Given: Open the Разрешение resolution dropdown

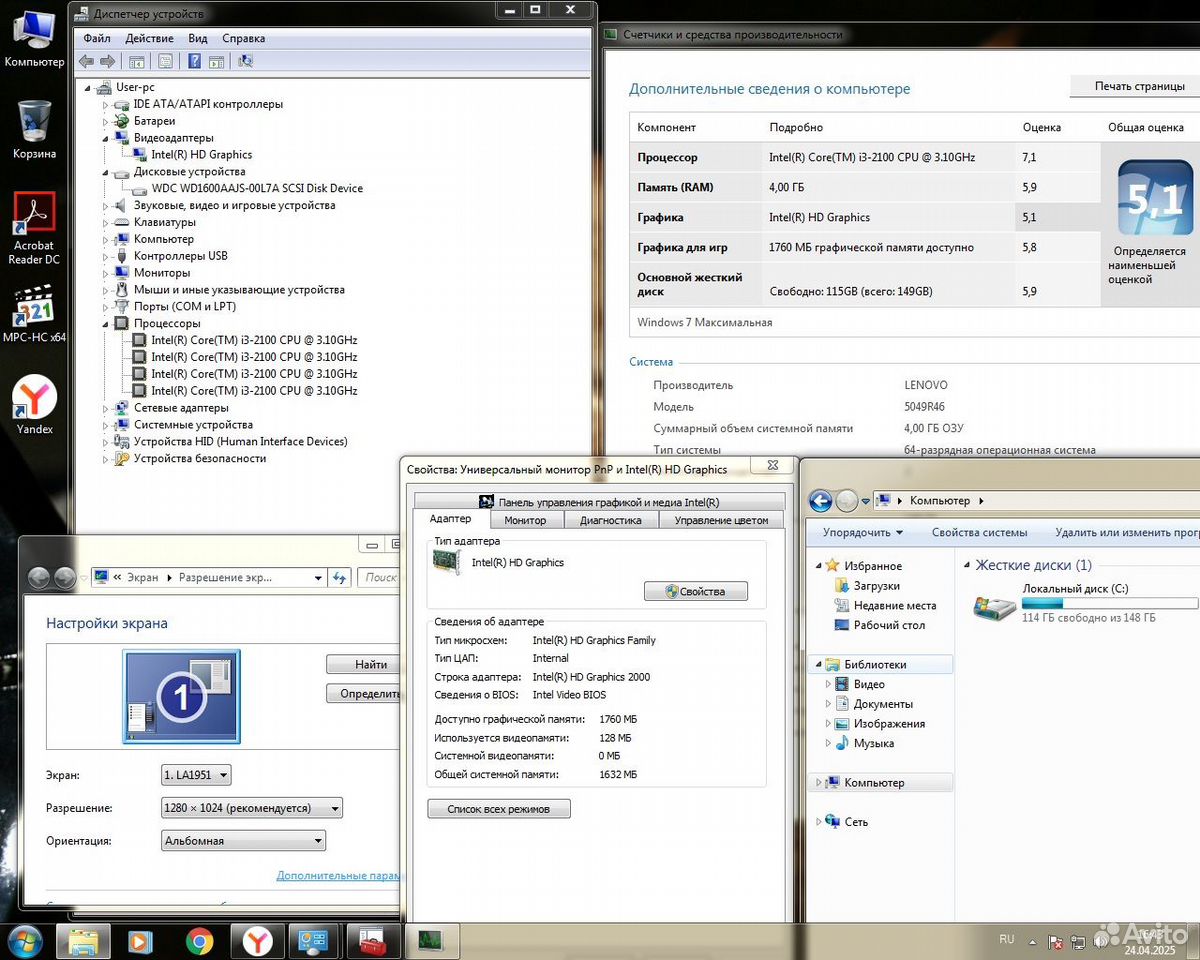Looking at the screenshot, I should pos(251,808).
